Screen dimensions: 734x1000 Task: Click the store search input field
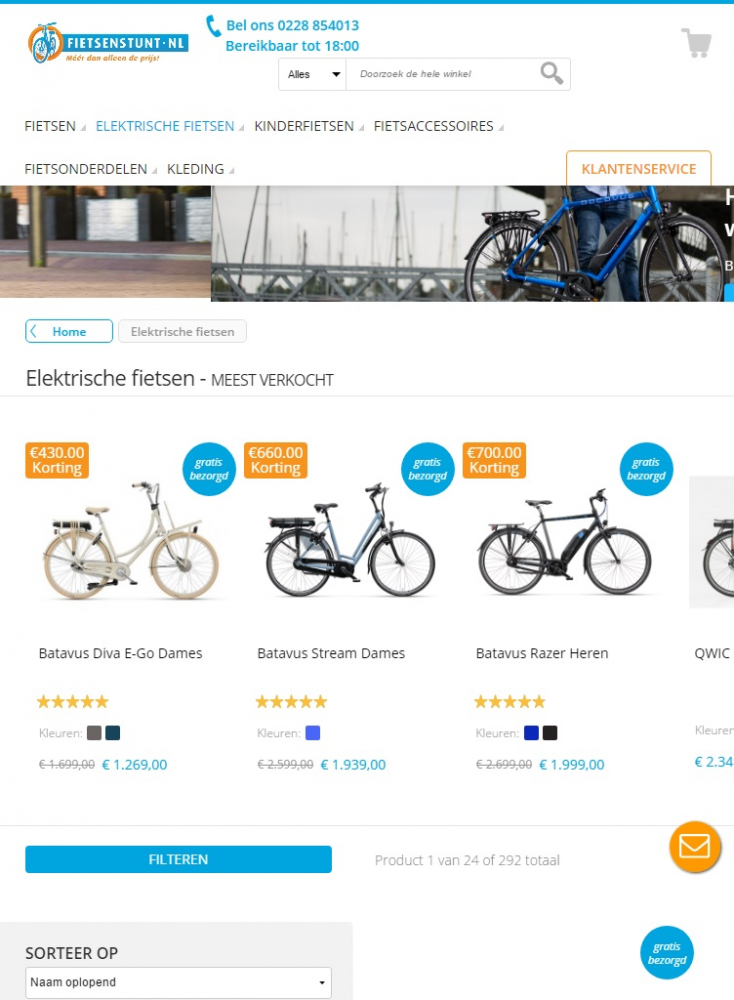[x=443, y=74]
